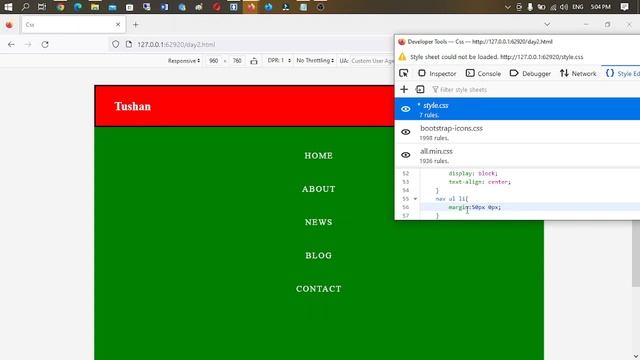
Task: Close the Css browser tab
Action: (118, 24)
